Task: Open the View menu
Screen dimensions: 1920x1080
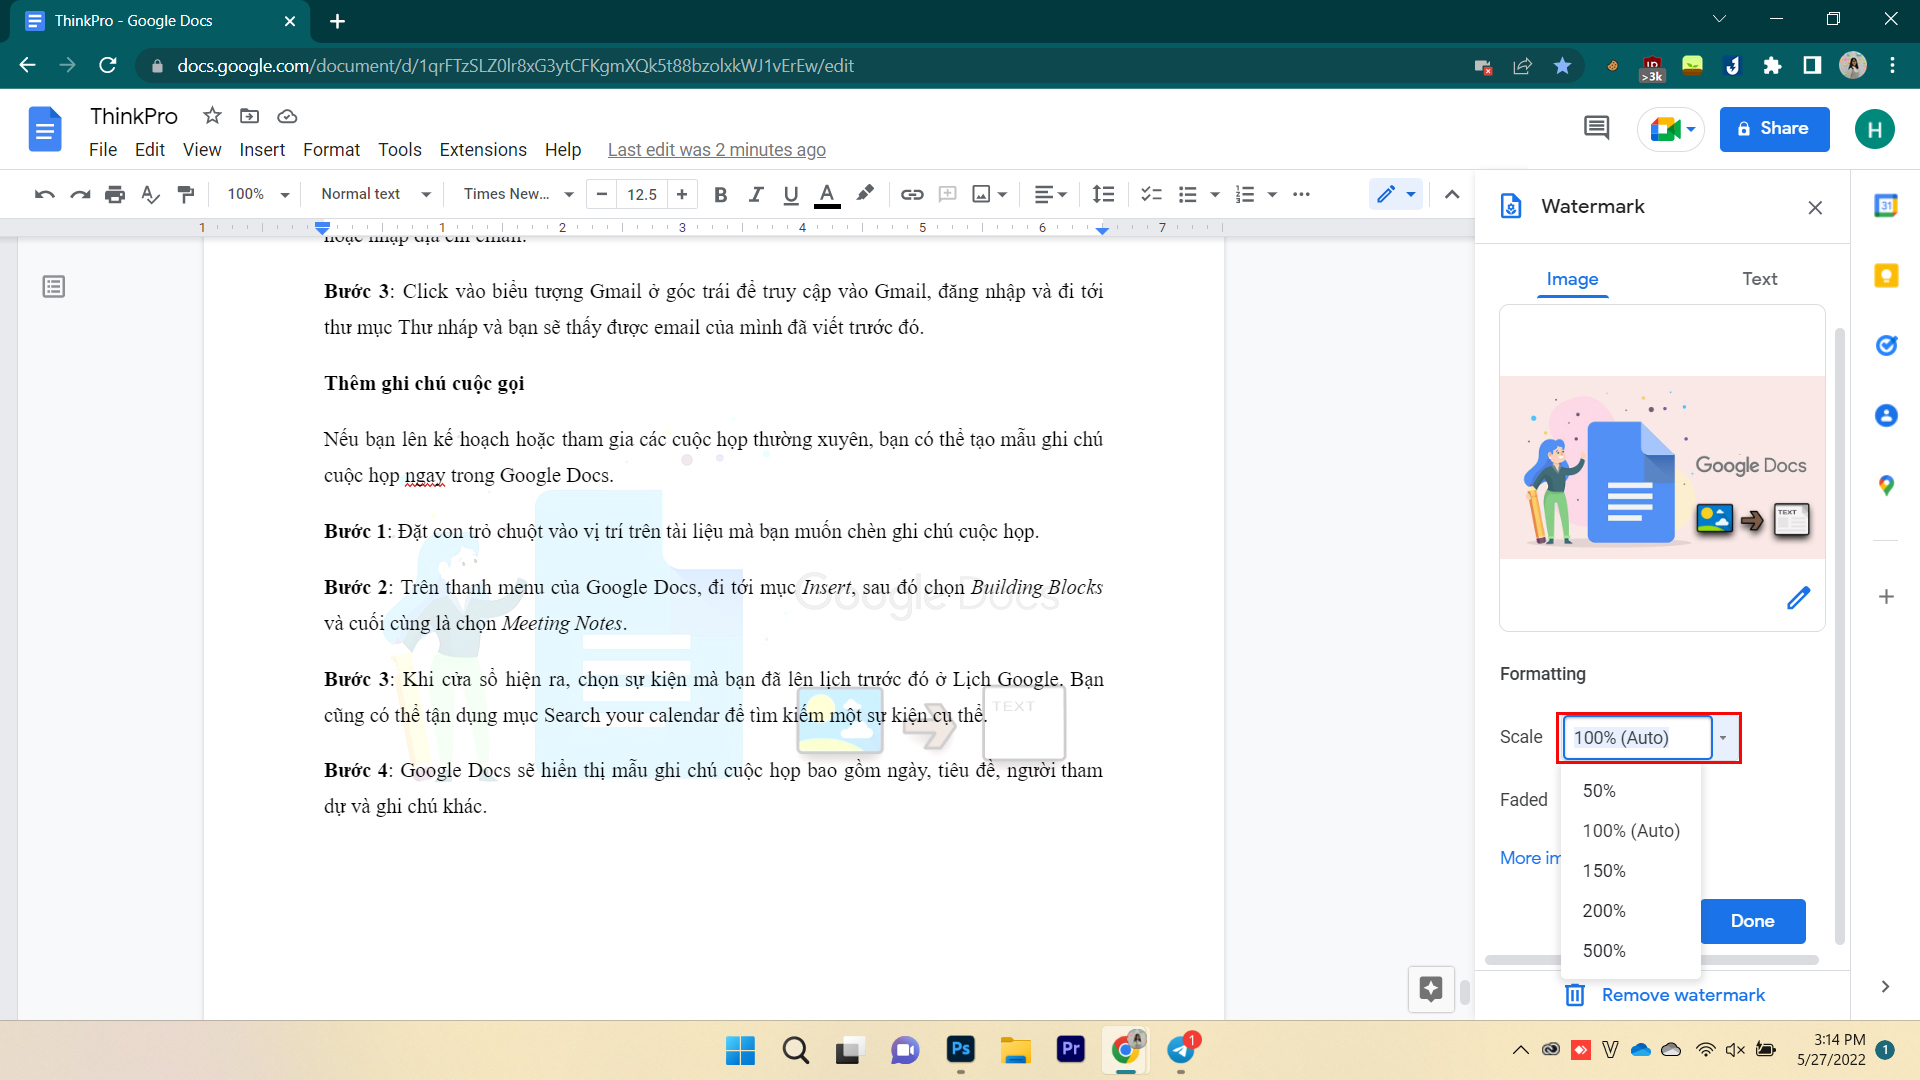Action: coord(202,150)
